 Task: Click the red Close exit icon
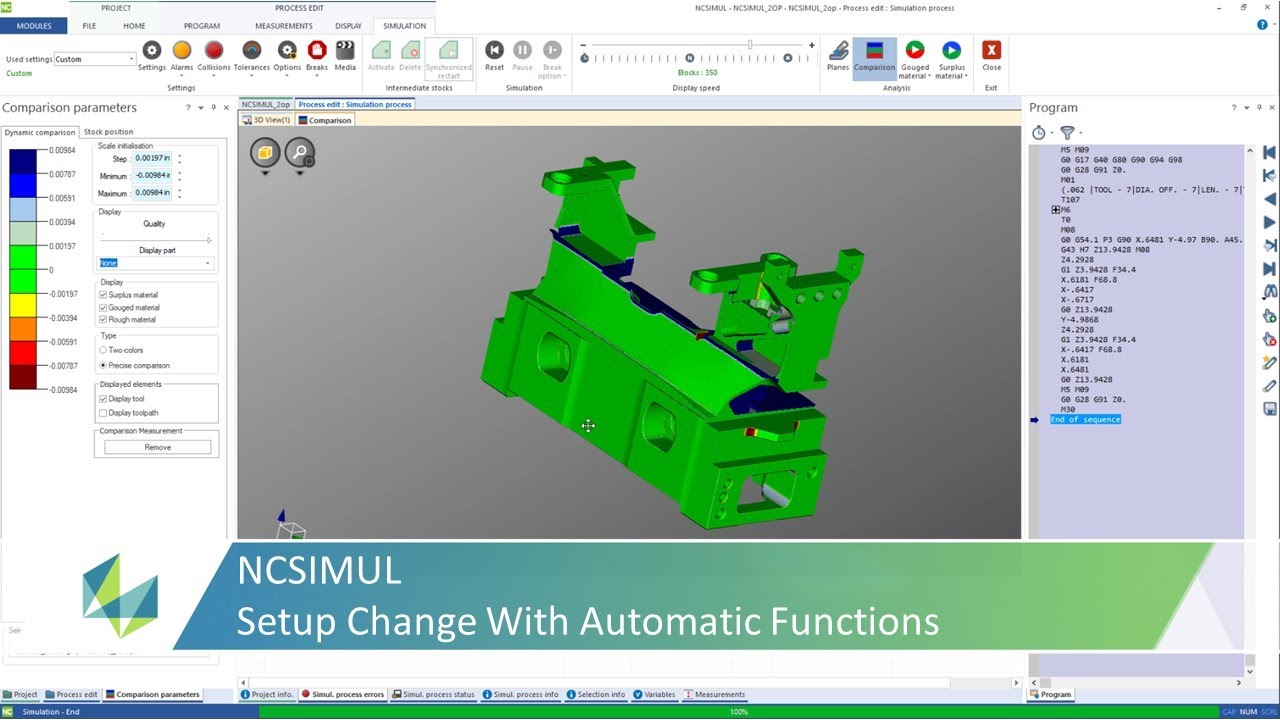point(991,50)
